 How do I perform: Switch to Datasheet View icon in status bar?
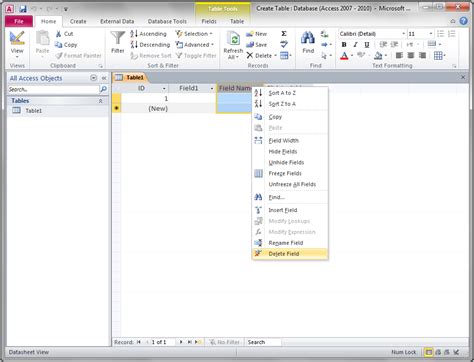429,352
